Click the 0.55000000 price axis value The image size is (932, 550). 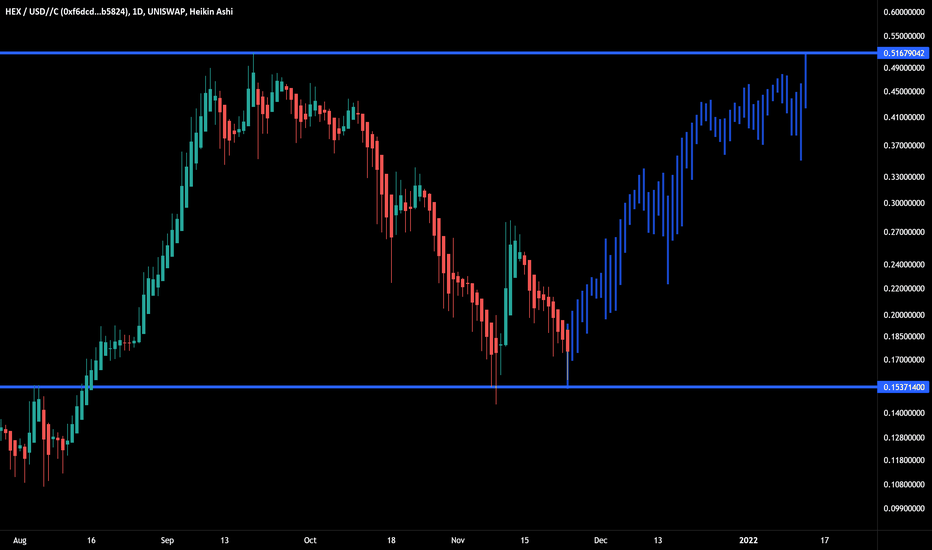tap(904, 36)
